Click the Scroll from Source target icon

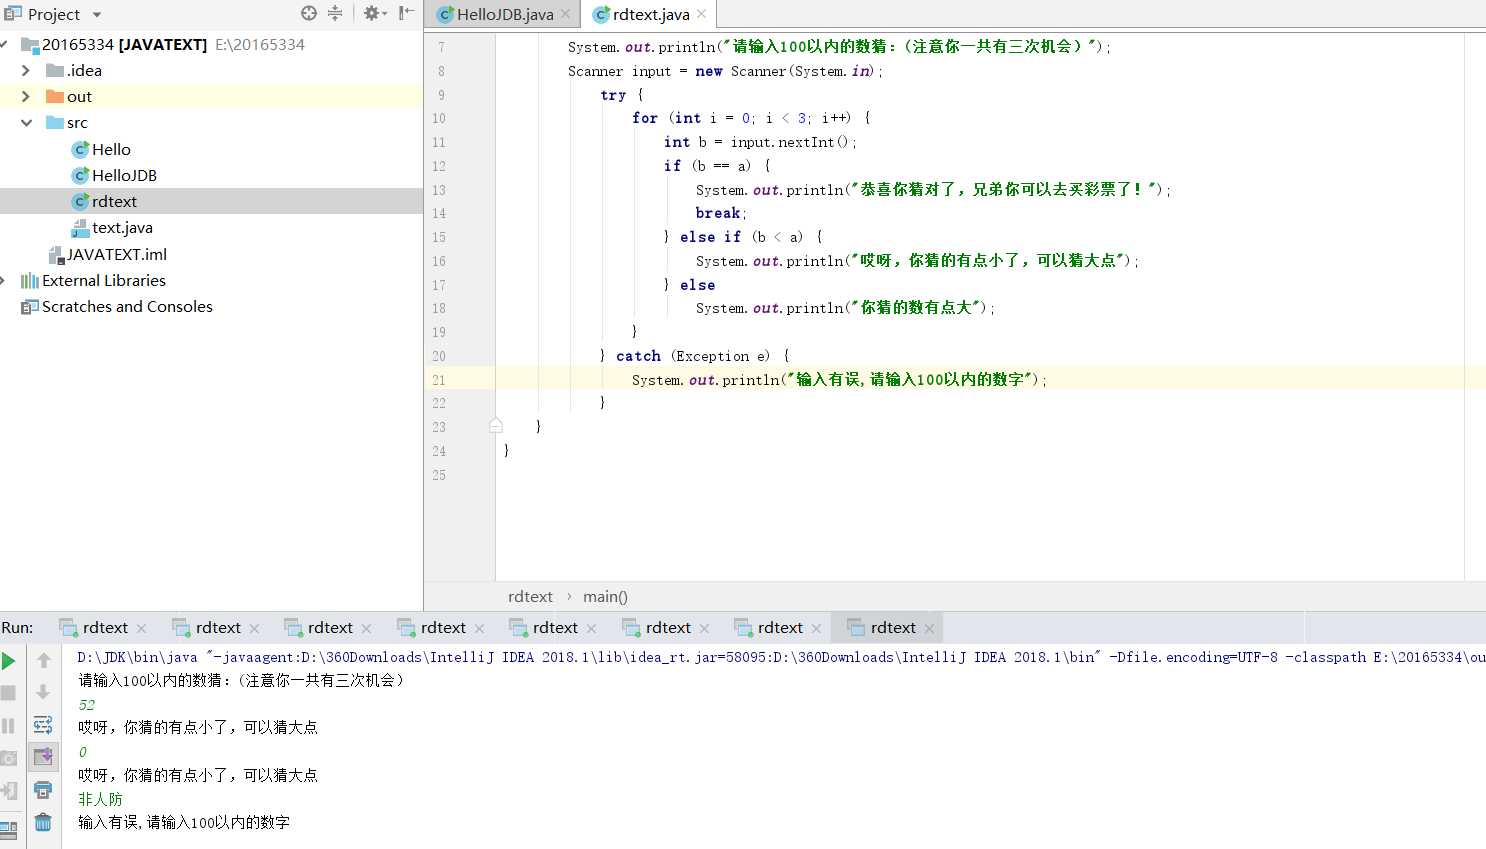point(309,13)
